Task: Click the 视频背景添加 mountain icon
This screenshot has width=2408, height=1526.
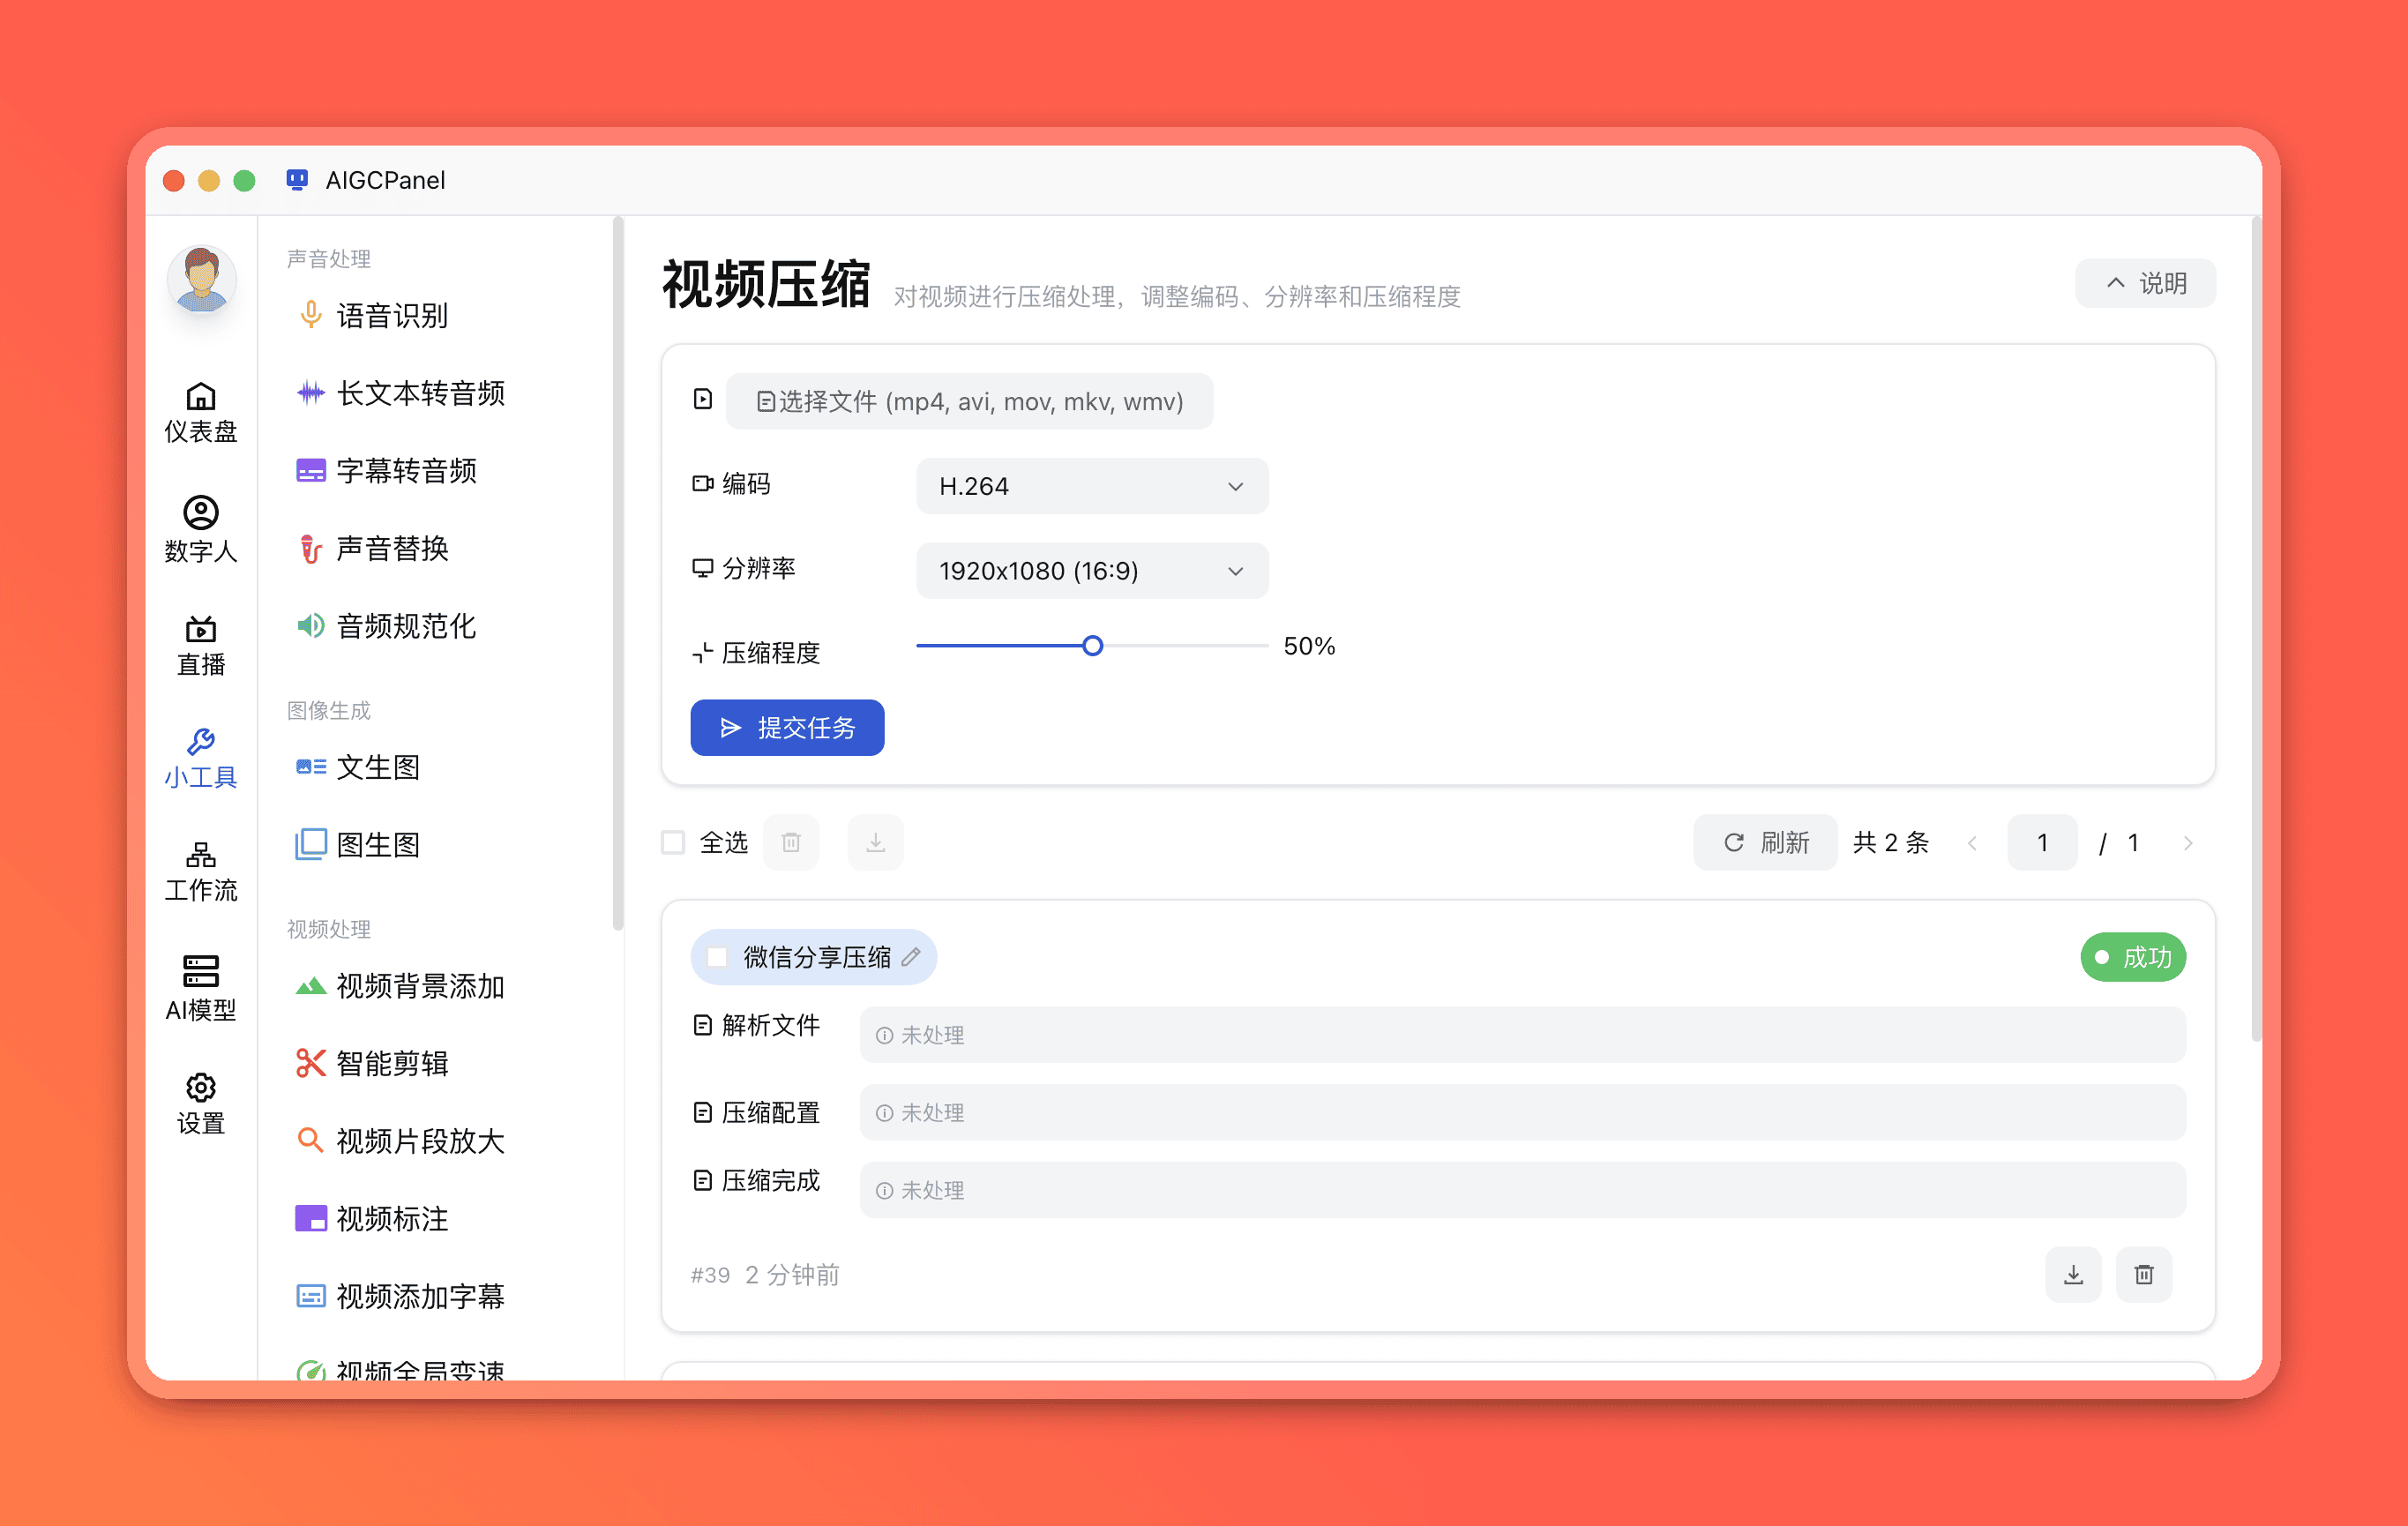Action: [311, 986]
